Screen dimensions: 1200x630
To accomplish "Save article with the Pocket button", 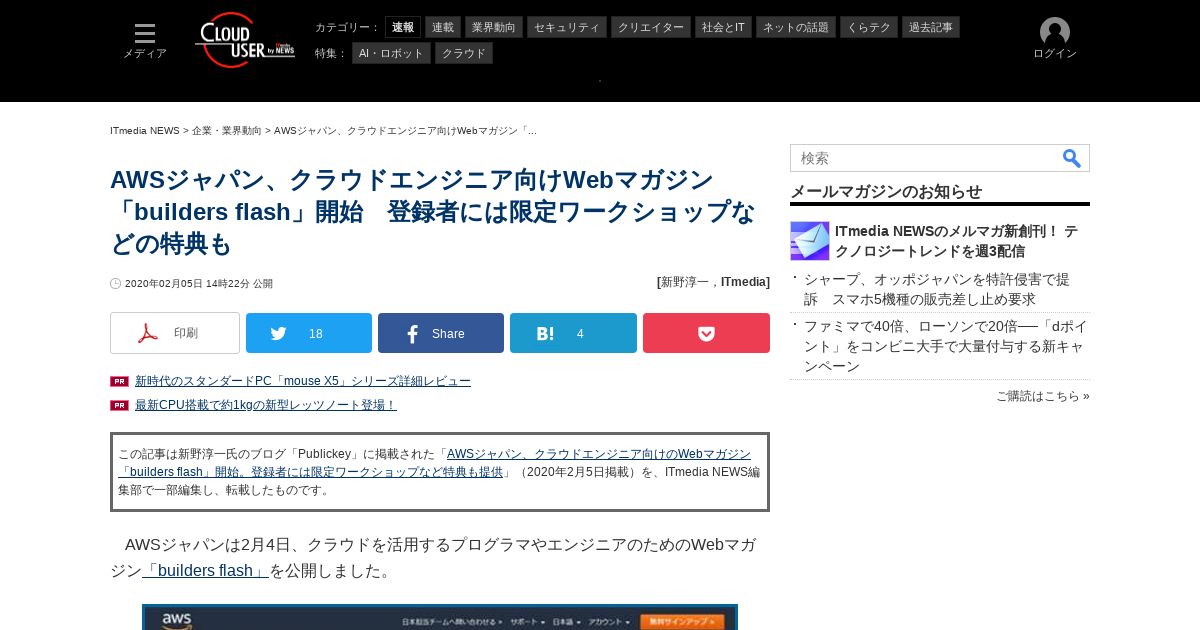I will click(706, 333).
